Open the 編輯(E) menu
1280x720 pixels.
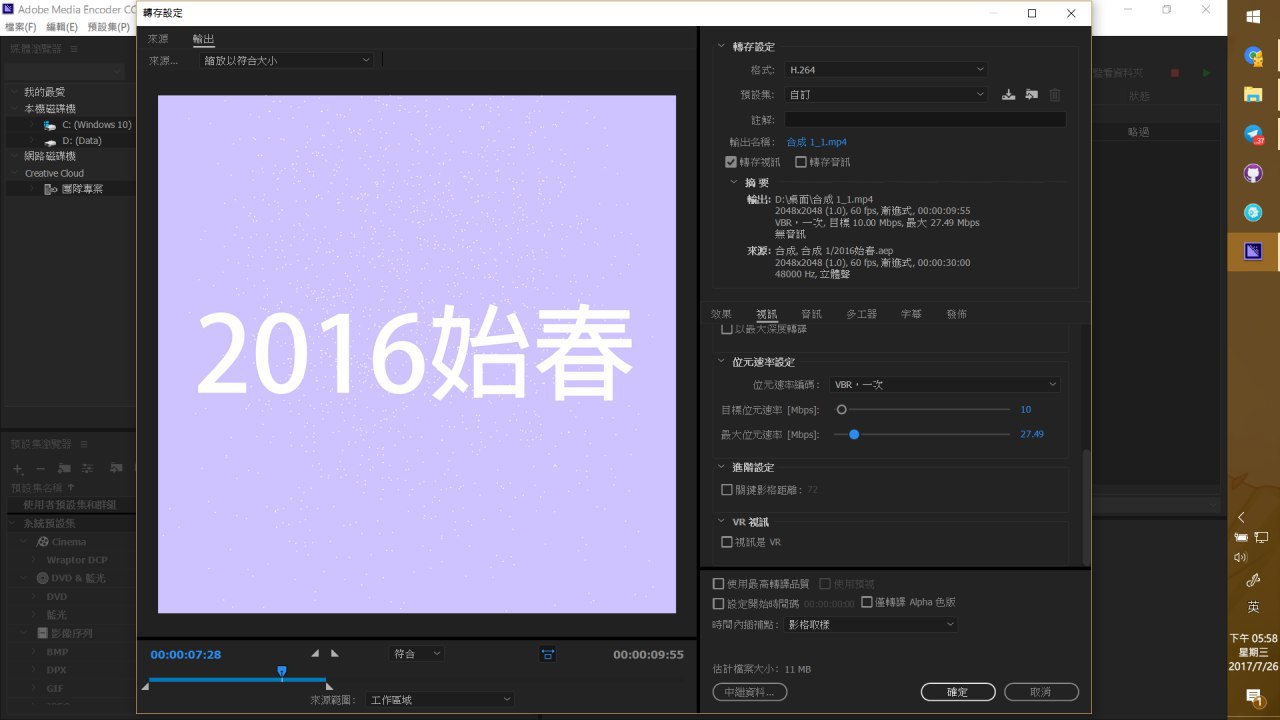click(62, 27)
